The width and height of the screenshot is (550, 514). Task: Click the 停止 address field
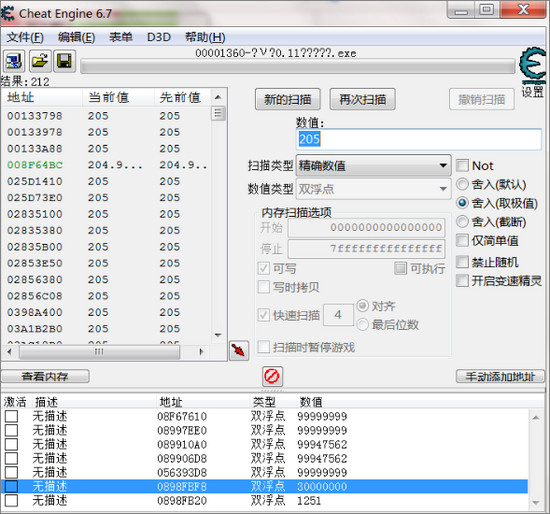click(x=367, y=249)
